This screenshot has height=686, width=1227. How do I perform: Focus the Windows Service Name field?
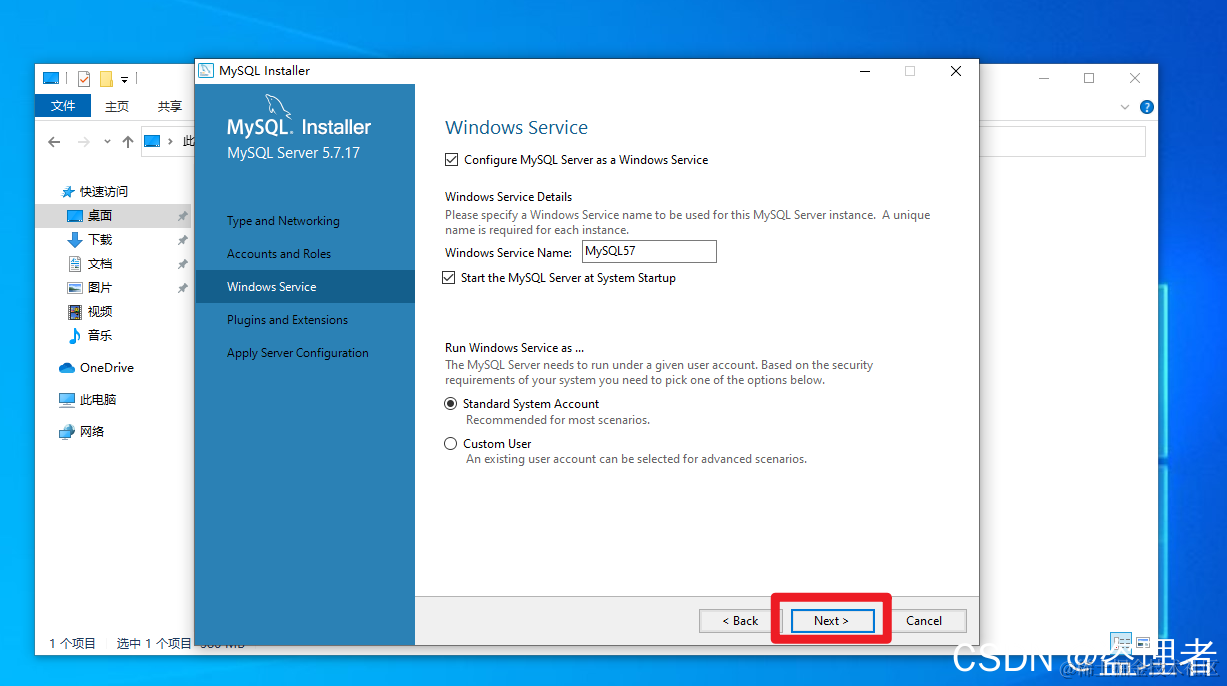coord(649,252)
